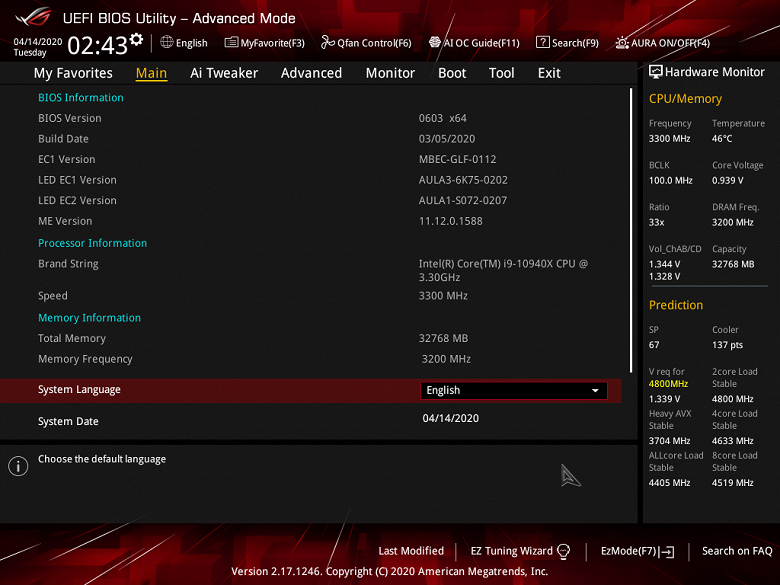Click the CPU Temperature 46°C reading
The image size is (780, 585).
(722, 139)
